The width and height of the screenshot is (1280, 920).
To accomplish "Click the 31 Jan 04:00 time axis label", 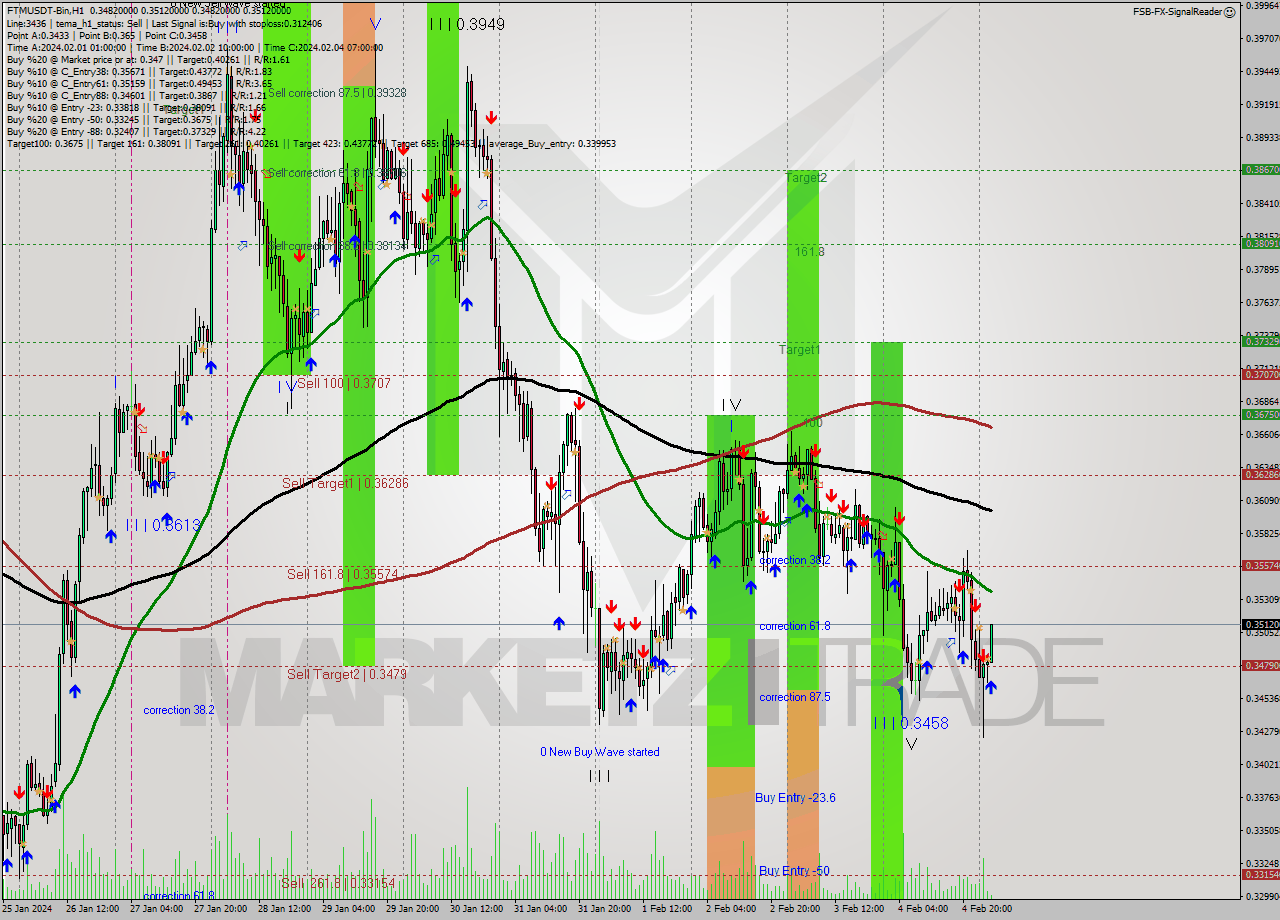I will point(539,909).
